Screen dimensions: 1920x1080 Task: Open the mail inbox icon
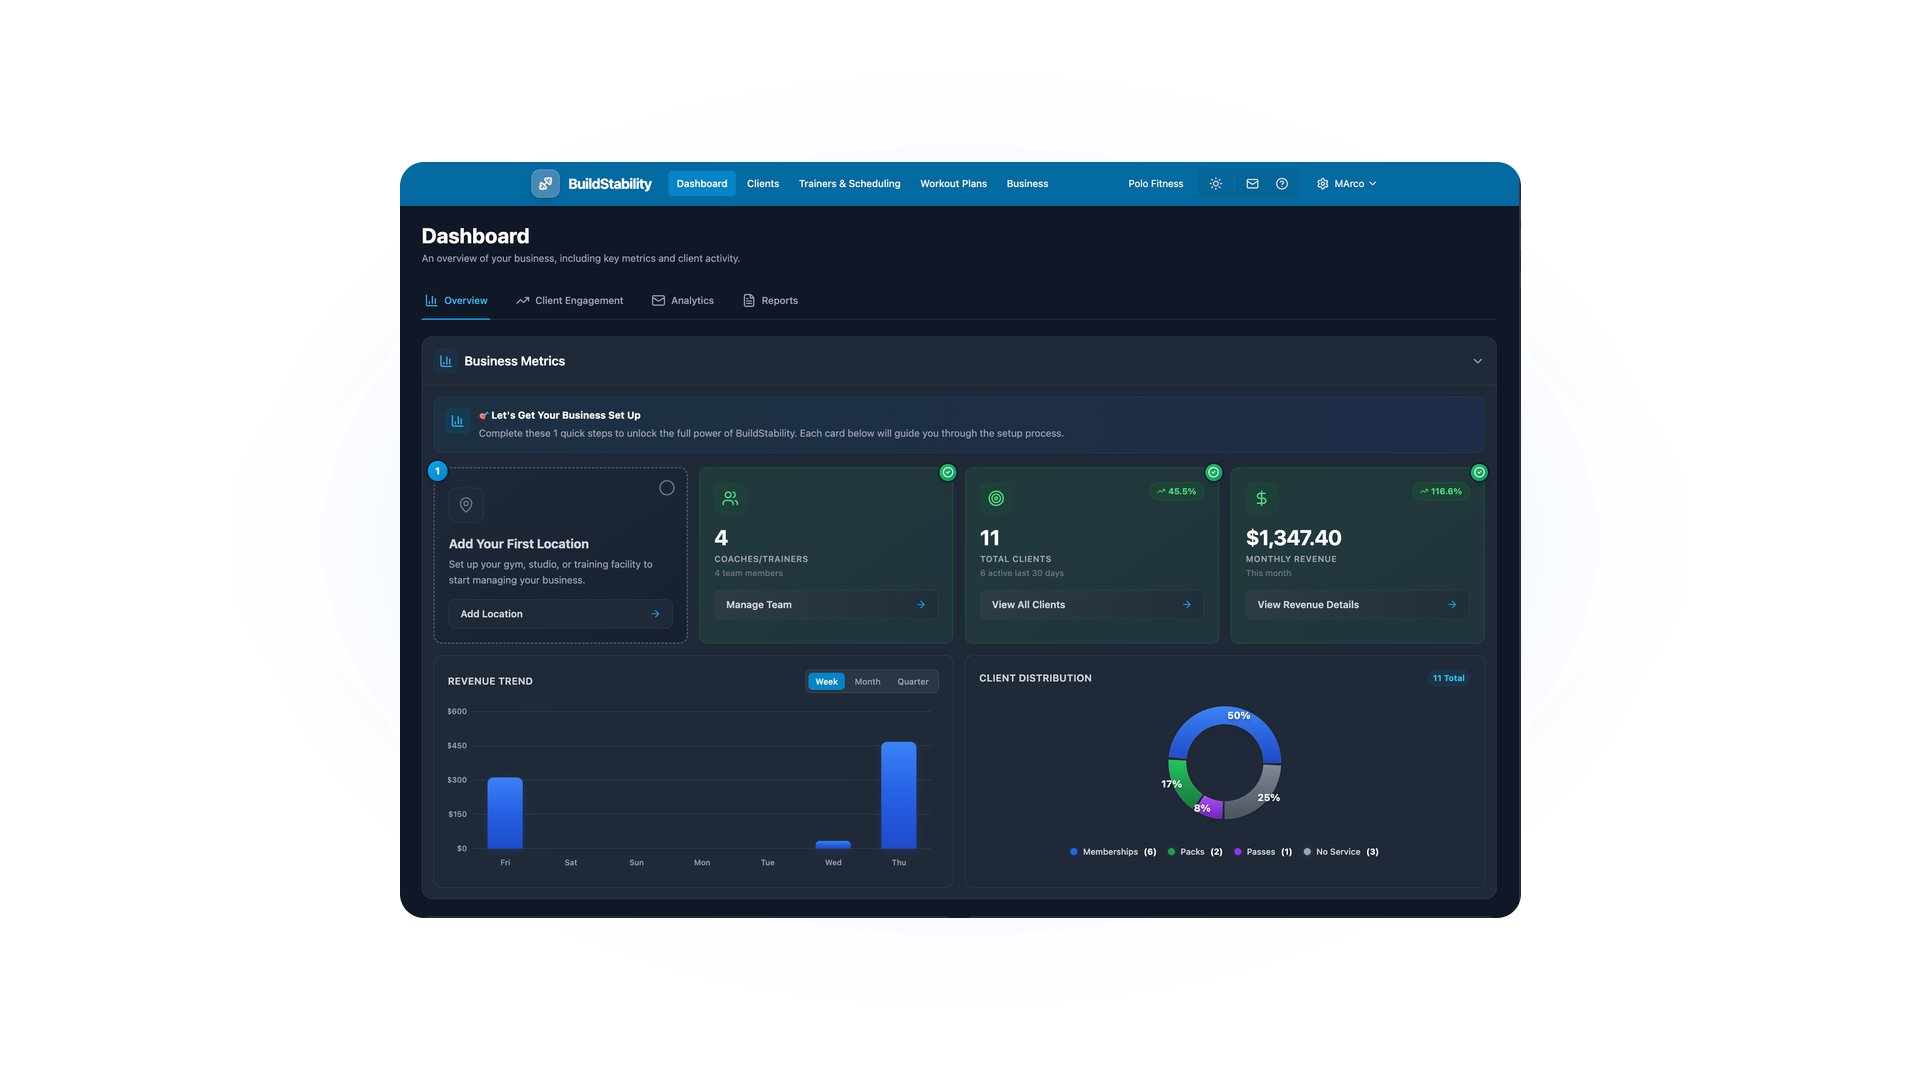(x=1252, y=184)
